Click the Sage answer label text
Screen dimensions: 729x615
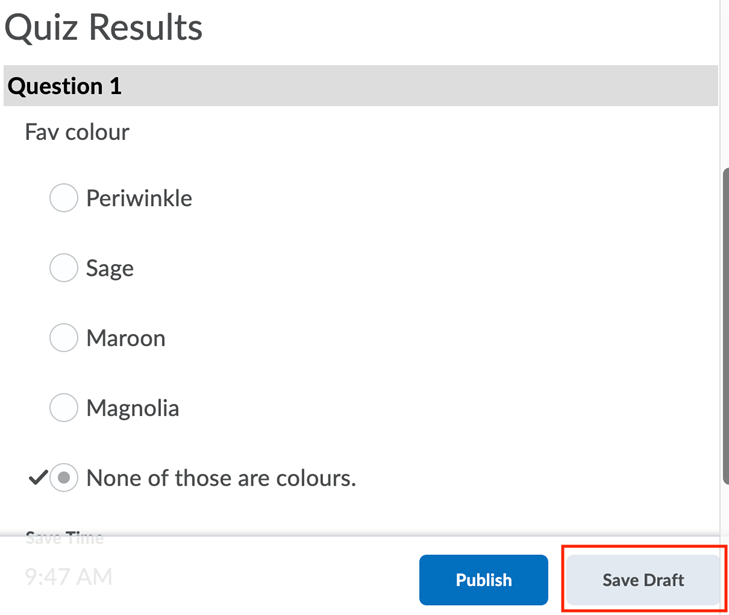click(x=110, y=268)
